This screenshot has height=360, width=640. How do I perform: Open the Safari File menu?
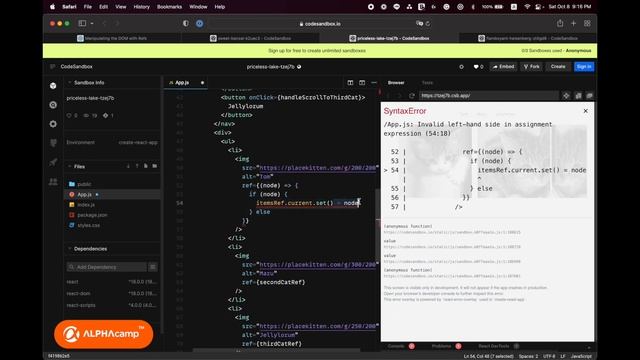point(87,7)
